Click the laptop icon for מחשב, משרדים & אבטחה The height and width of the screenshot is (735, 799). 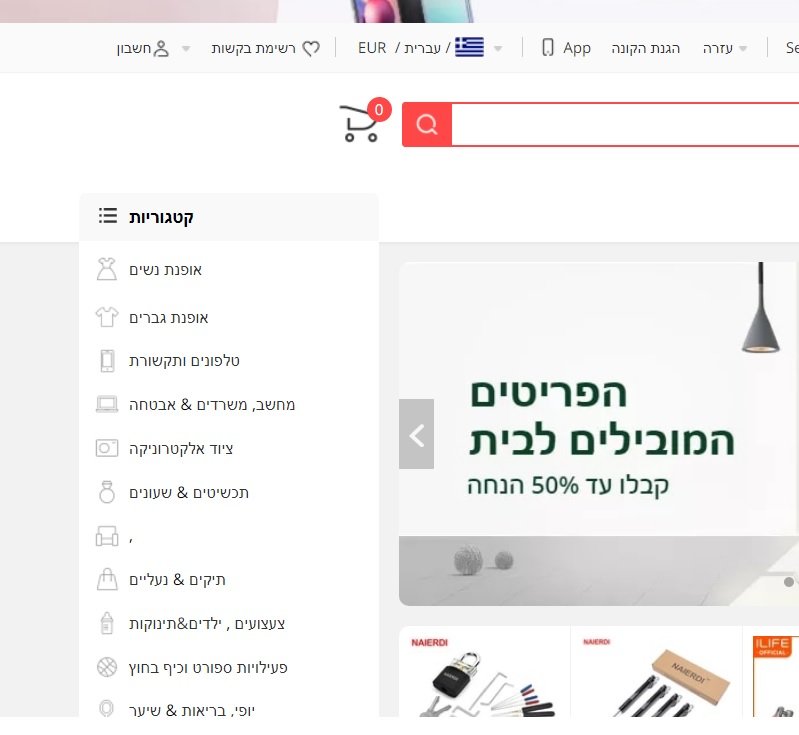tap(107, 404)
